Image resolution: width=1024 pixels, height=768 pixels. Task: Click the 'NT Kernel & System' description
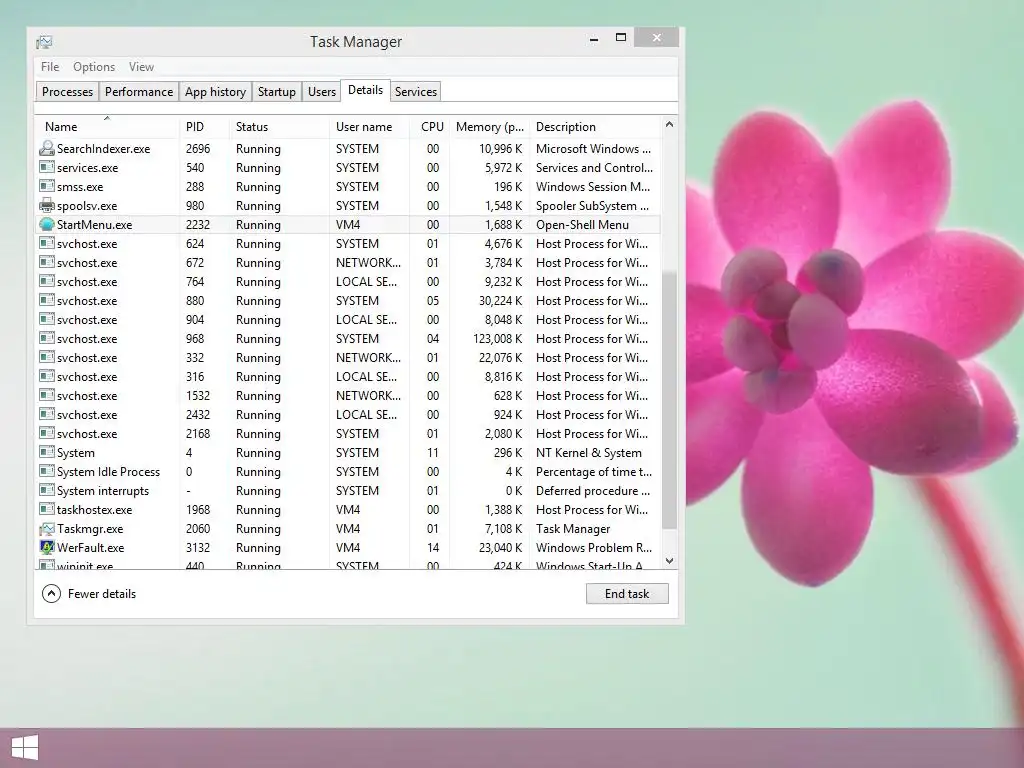coord(588,453)
